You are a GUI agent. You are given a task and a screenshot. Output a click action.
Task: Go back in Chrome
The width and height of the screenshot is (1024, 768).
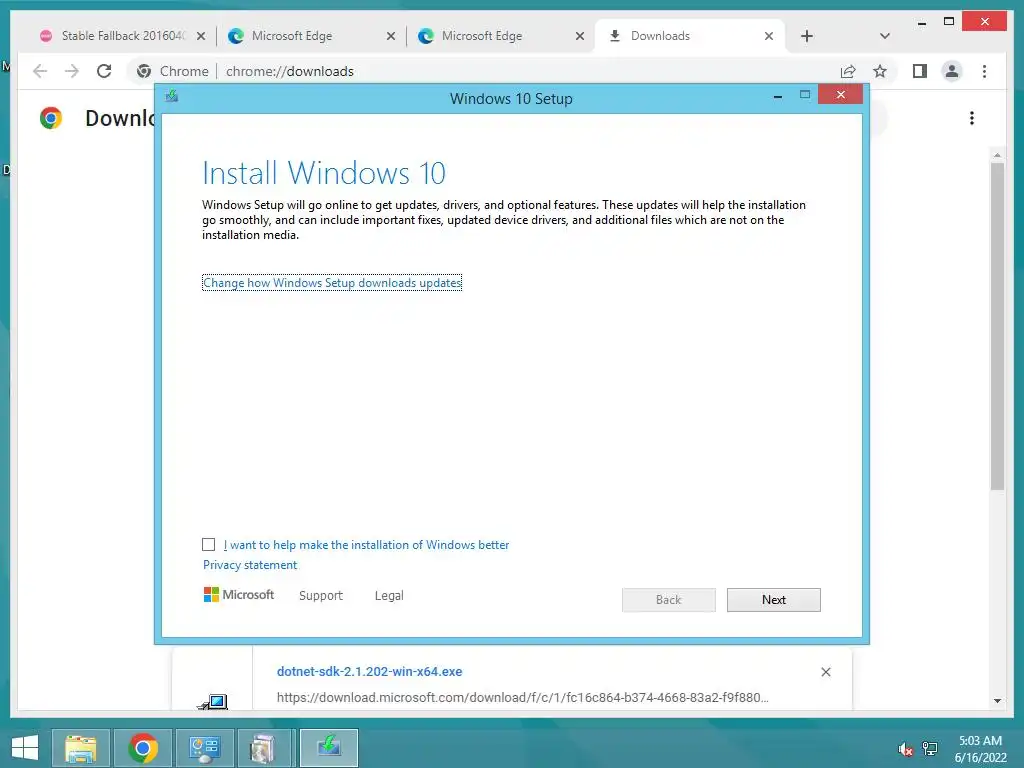coord(40,71)
